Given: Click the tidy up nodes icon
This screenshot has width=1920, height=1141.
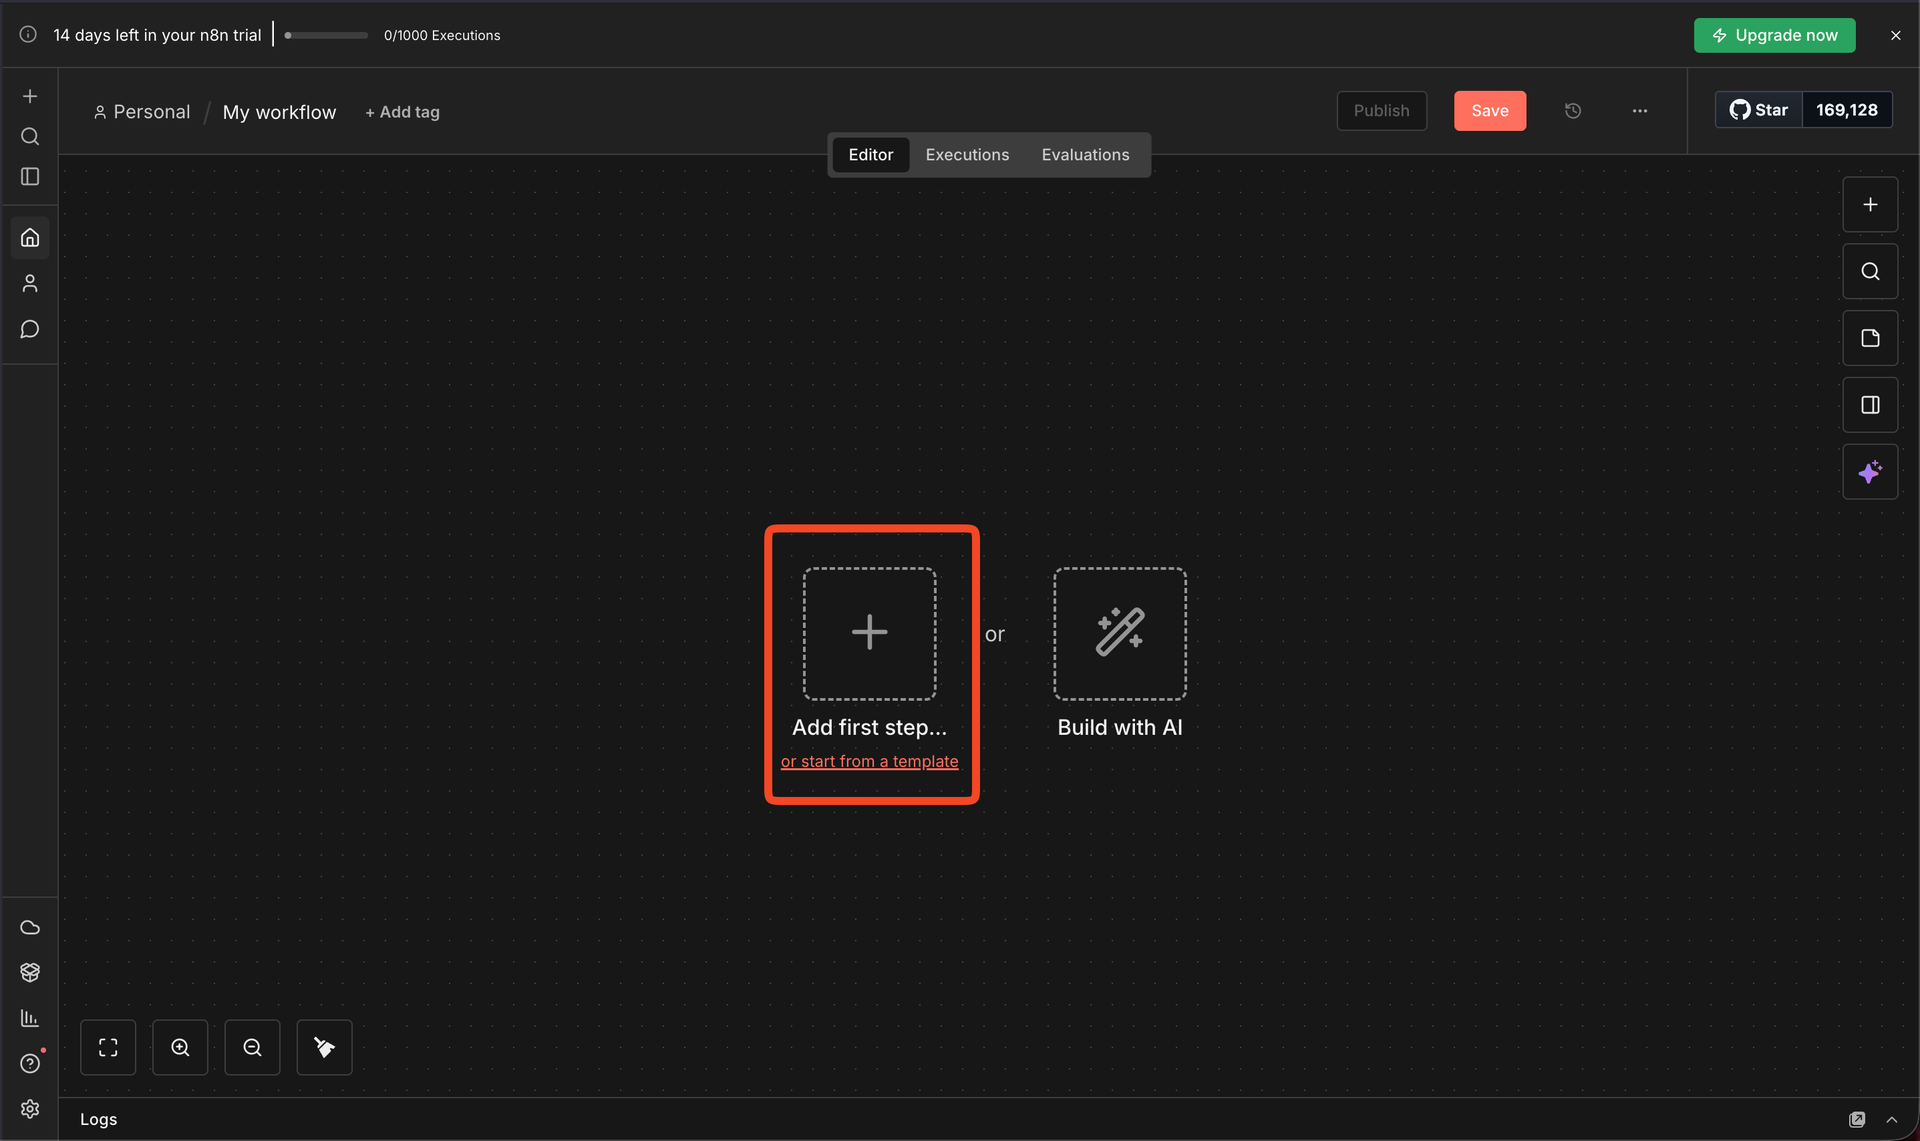Looking at the screenshot, I should [324, 1047].
